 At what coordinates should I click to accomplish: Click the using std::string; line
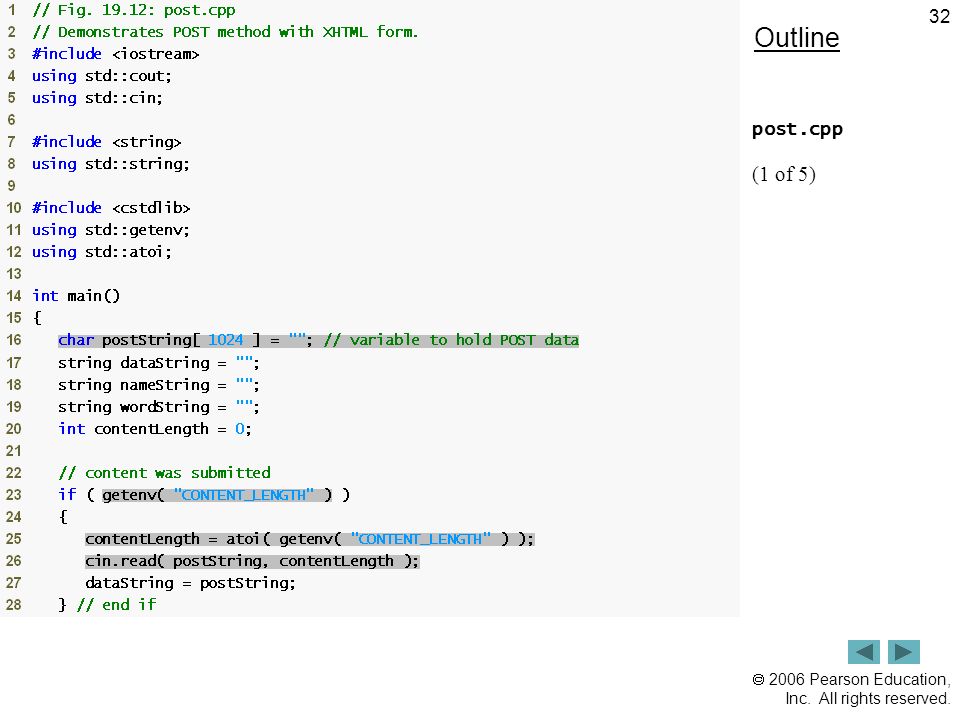111,164
